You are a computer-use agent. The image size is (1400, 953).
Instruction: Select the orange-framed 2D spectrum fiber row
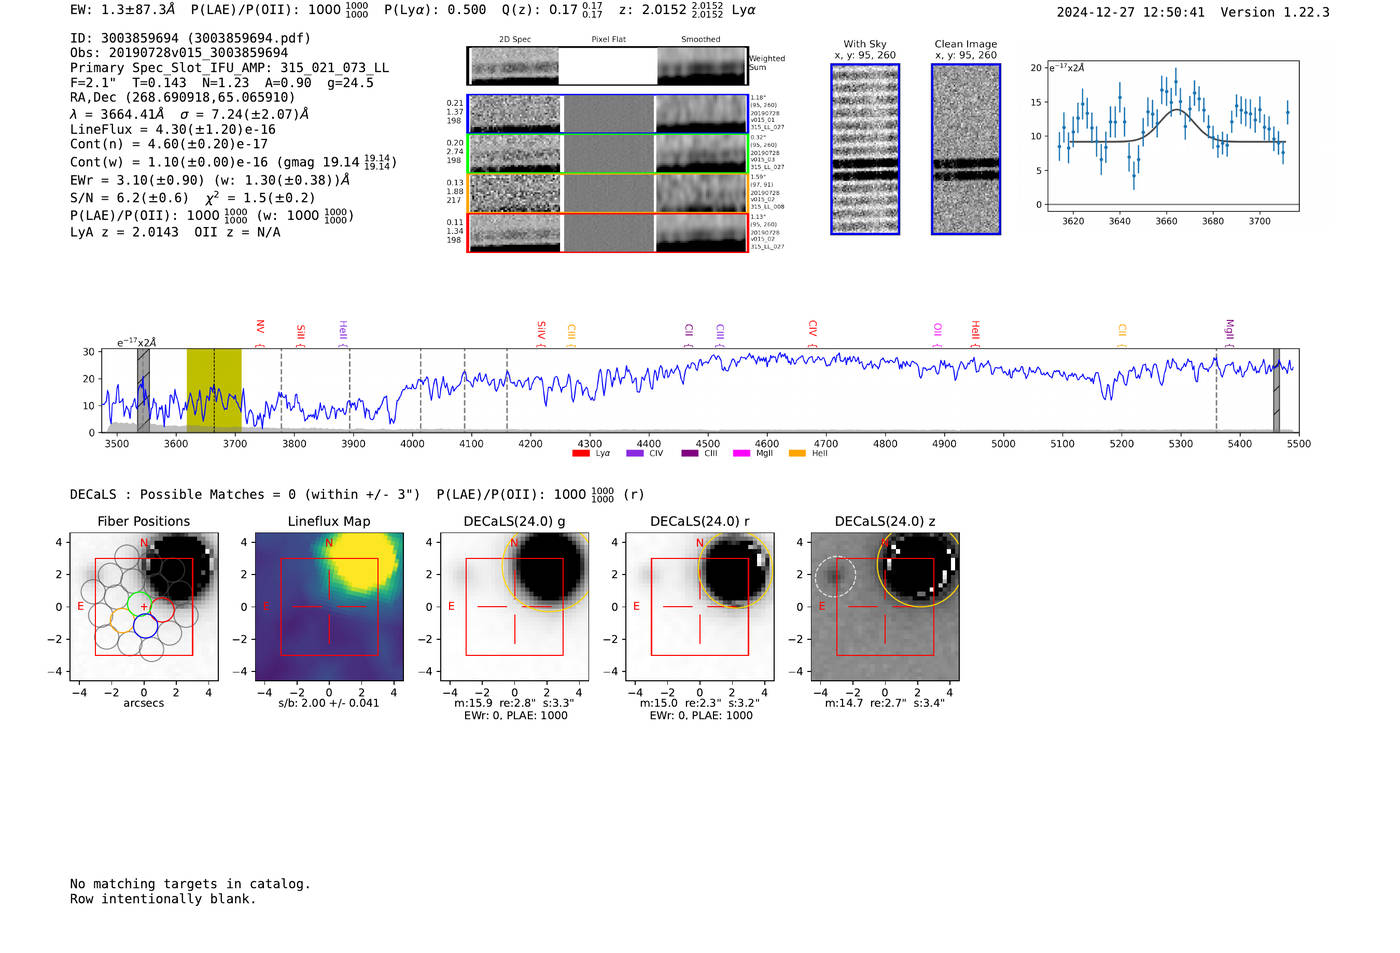click(x=607, y=193)
